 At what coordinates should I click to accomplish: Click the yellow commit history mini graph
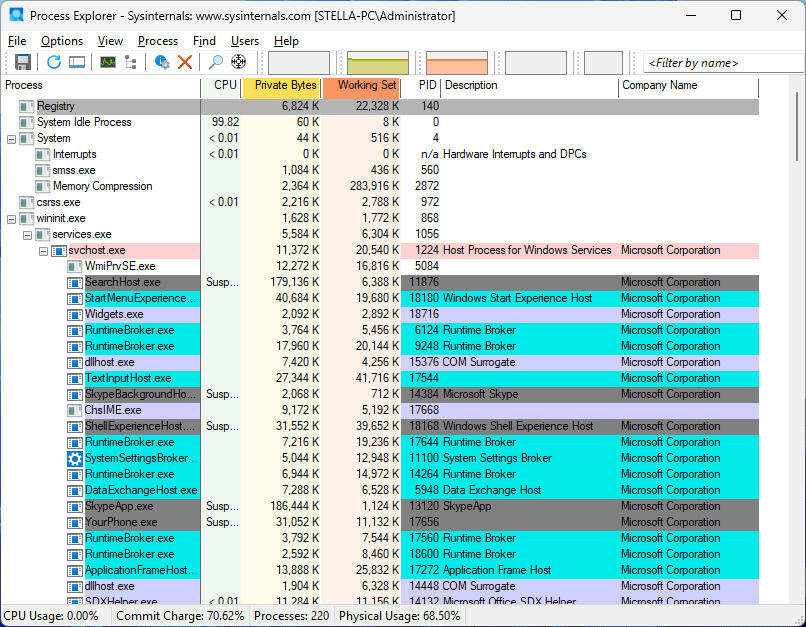(378, 63)
